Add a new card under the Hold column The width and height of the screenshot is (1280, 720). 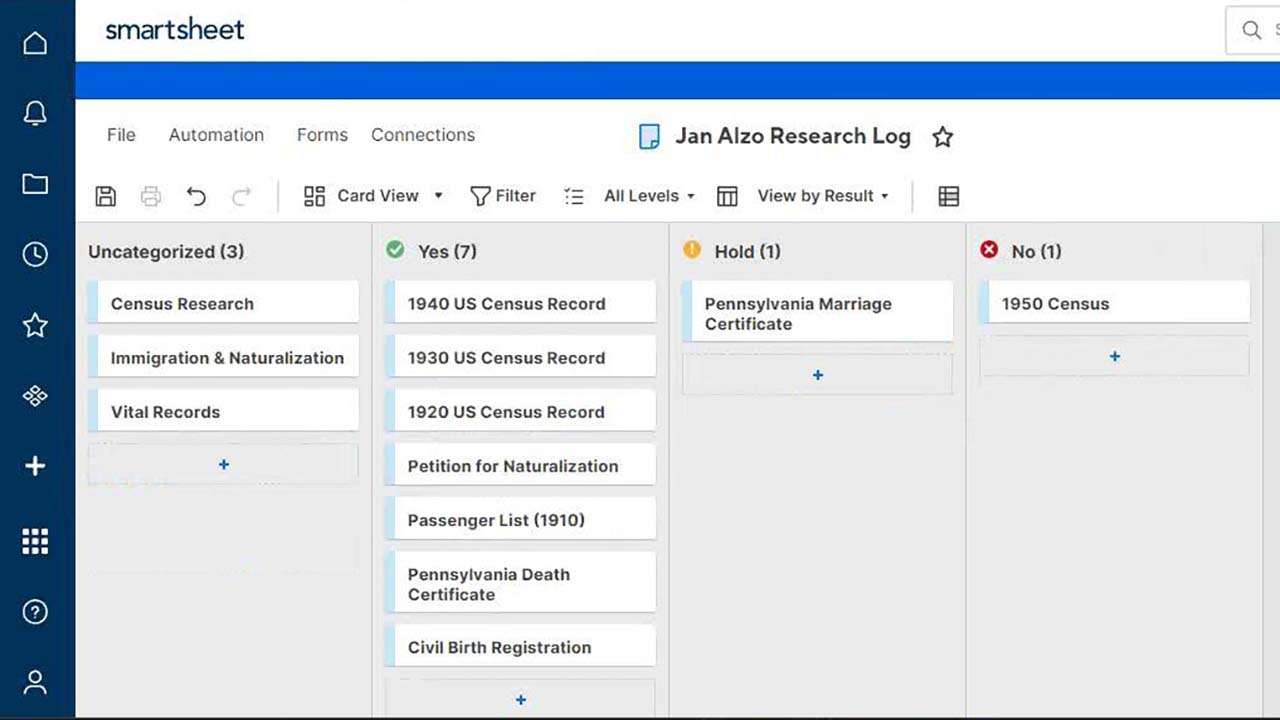point(817,375)
